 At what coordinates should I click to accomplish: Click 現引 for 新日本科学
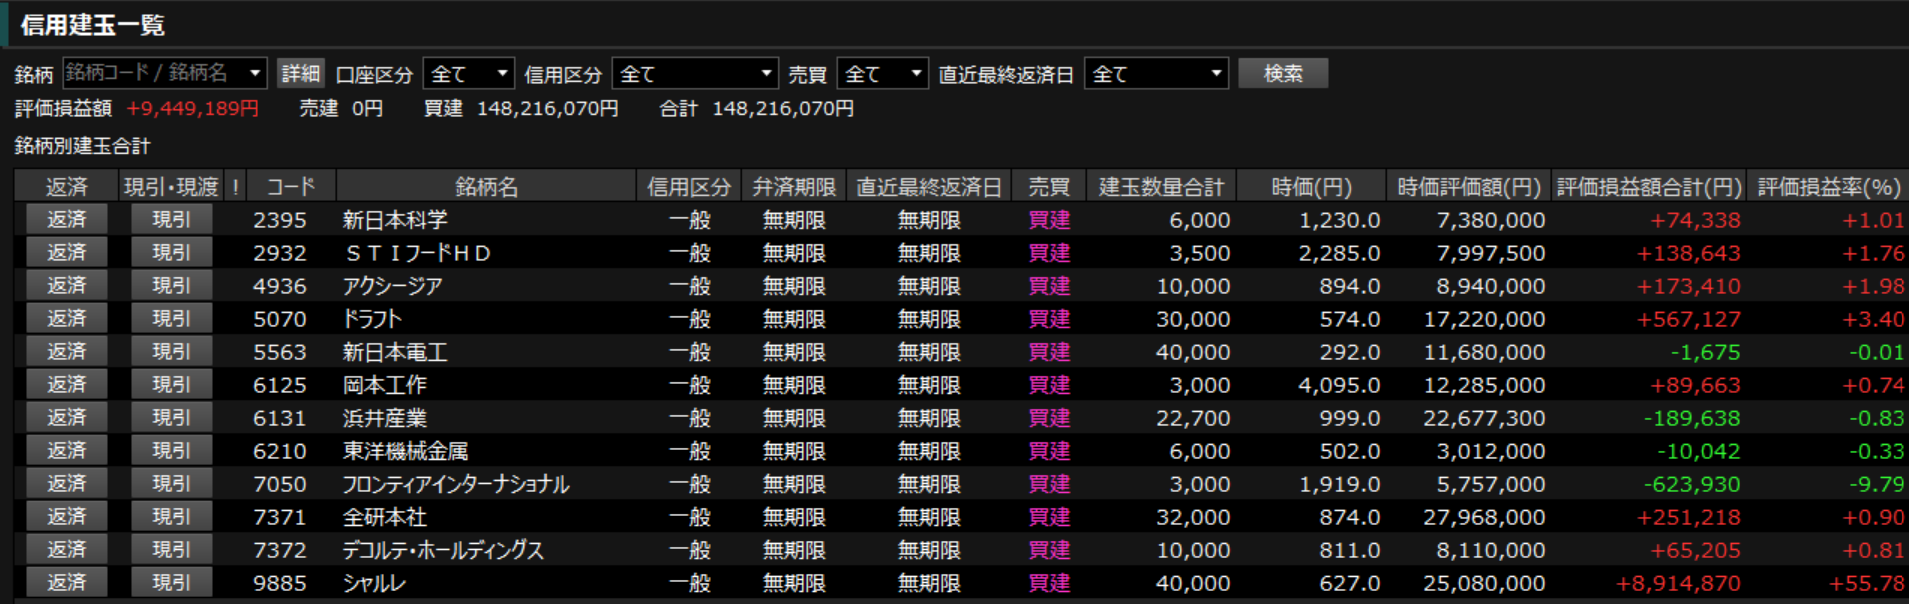(x=171, y=219)
